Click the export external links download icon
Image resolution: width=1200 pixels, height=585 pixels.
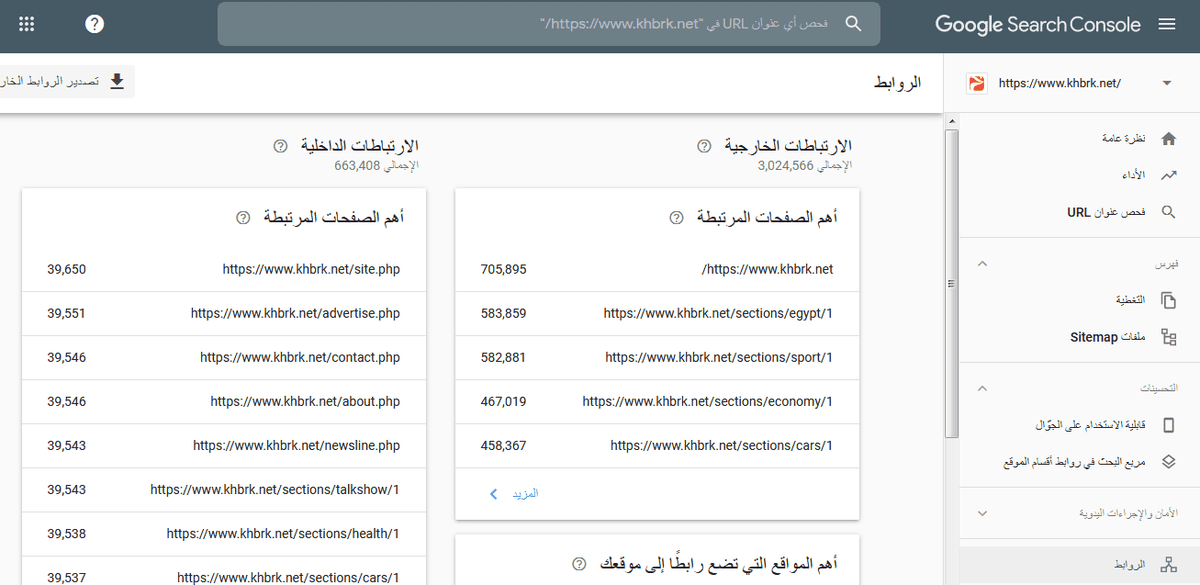pyautogui.click(x=117, y=82)
